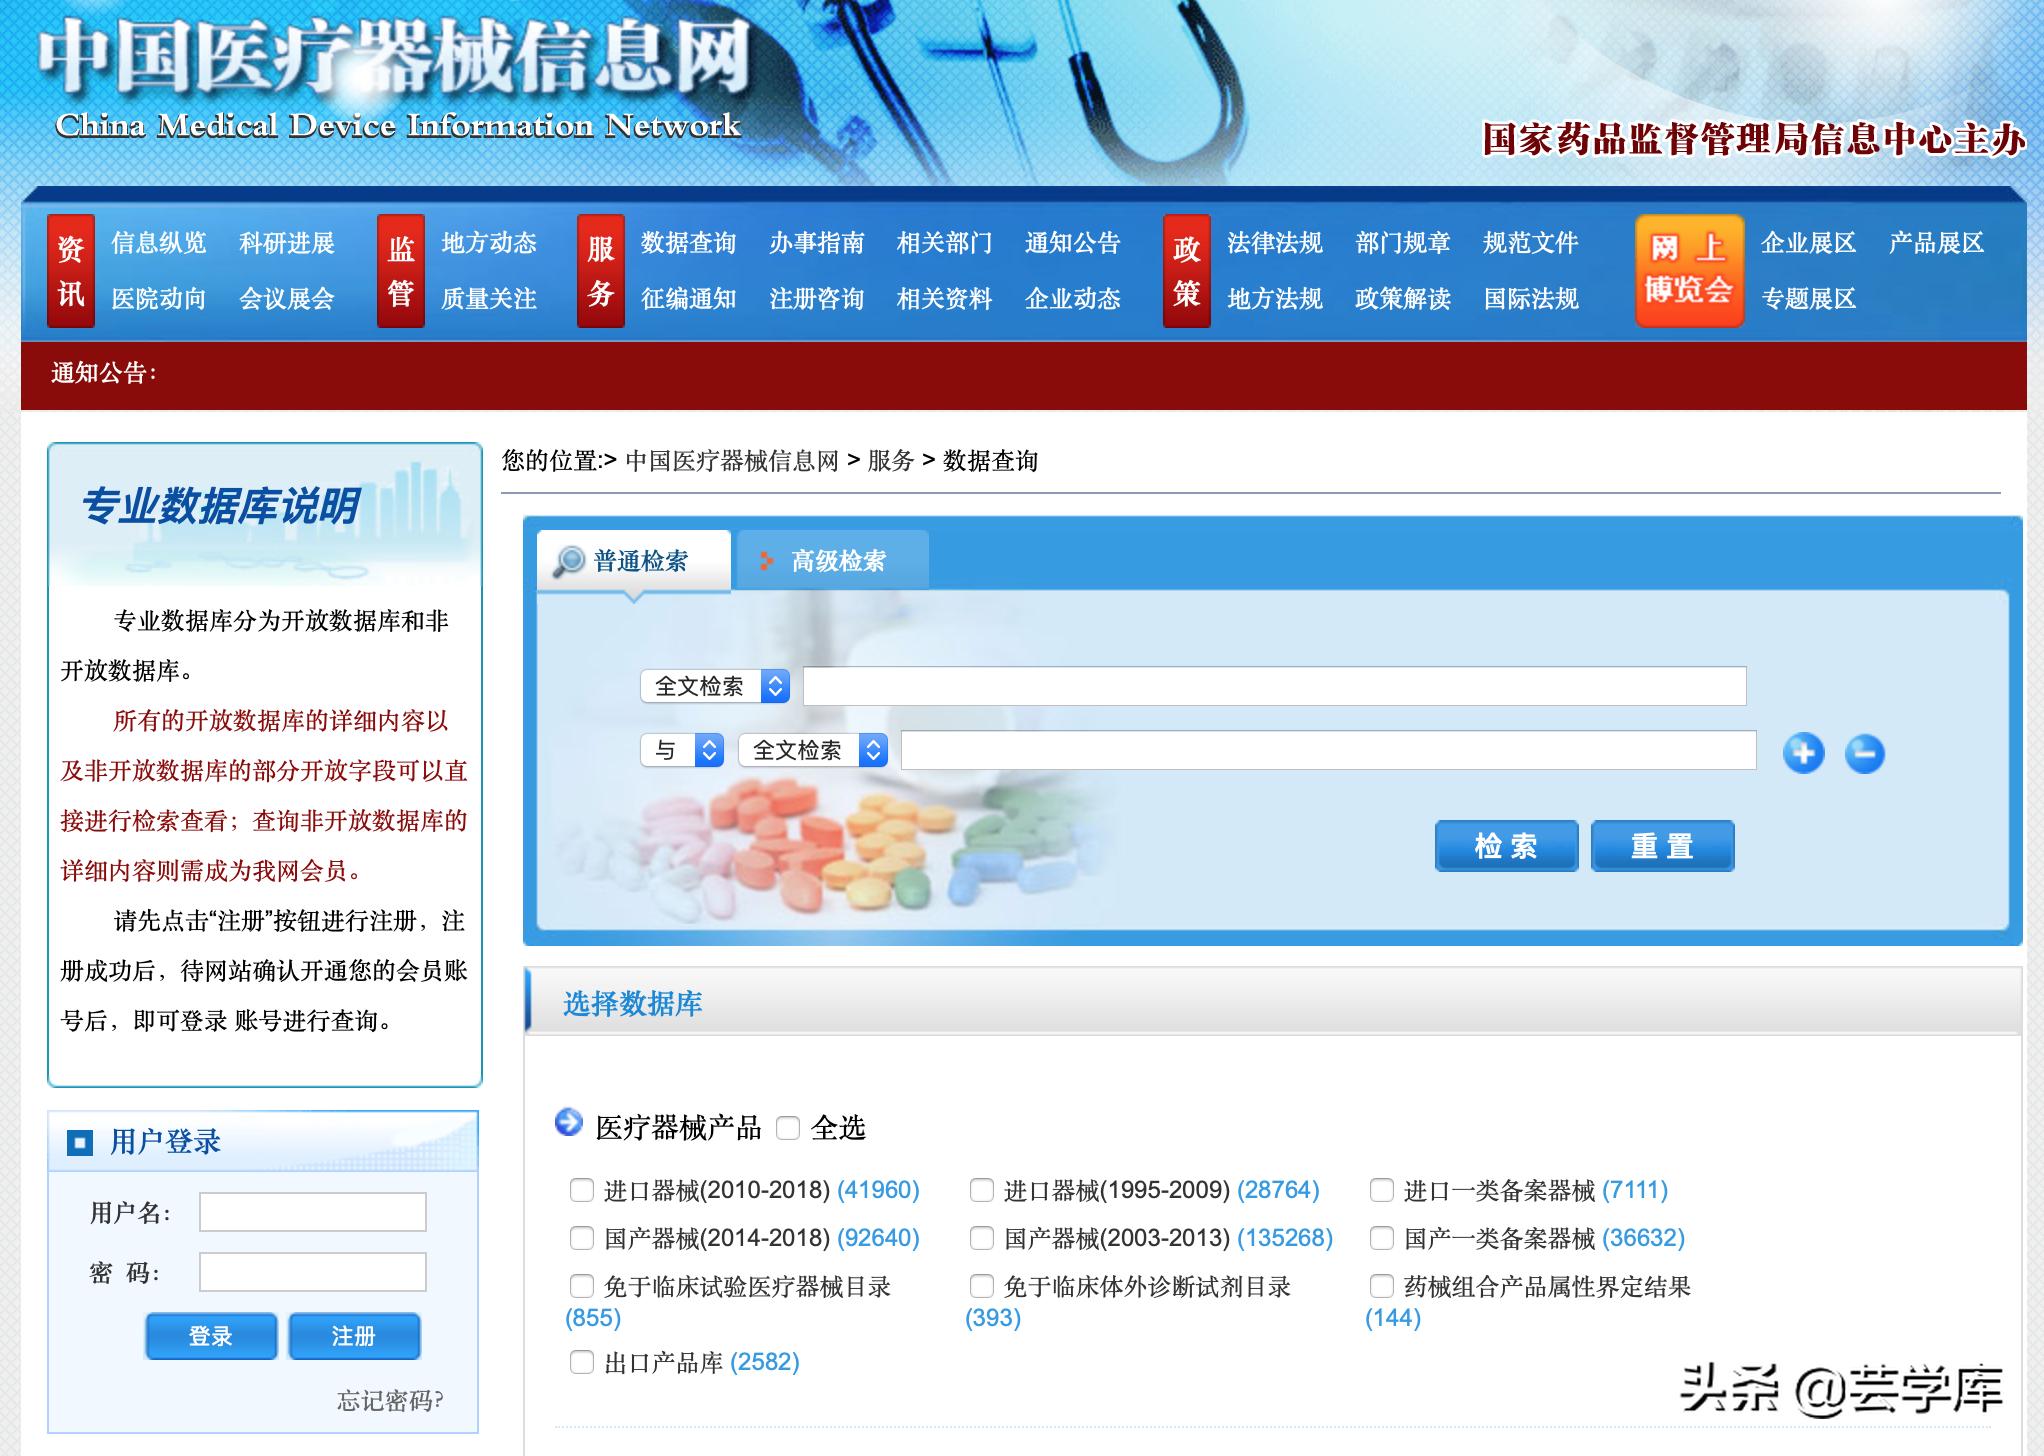Enable the 全选 select-all checkbox
The image size is (2044, 1456).
790,1128
